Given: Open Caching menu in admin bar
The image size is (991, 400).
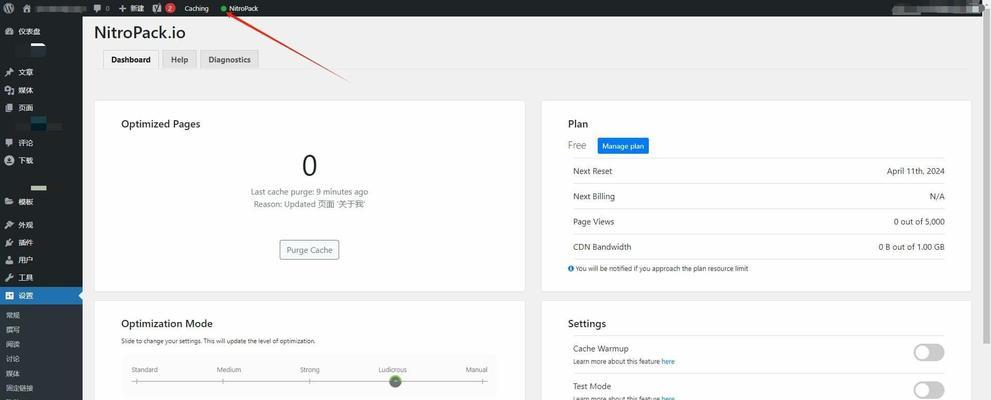Looking at the screenshot, I should 197,8.
